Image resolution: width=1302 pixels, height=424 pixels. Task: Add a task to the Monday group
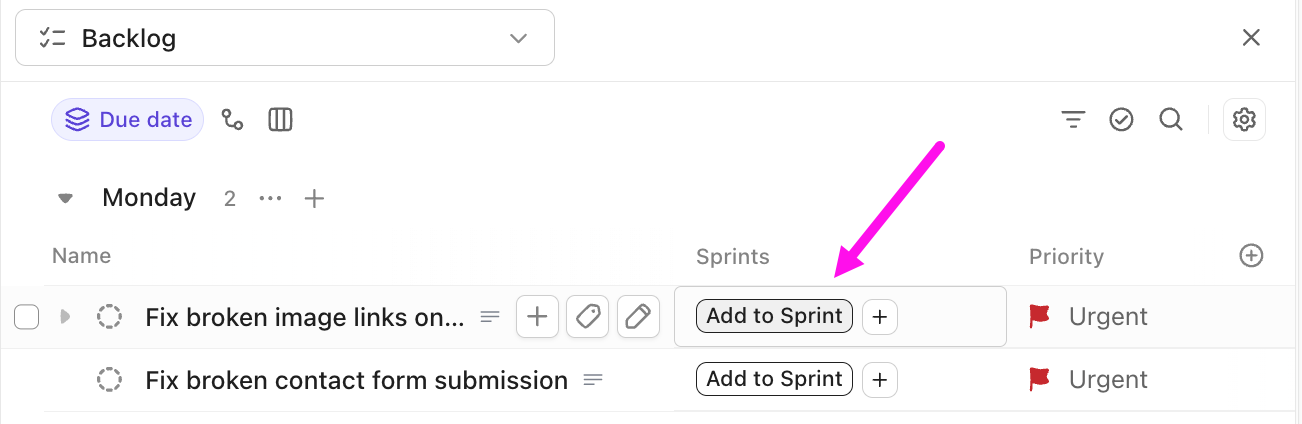click(315, 198)
